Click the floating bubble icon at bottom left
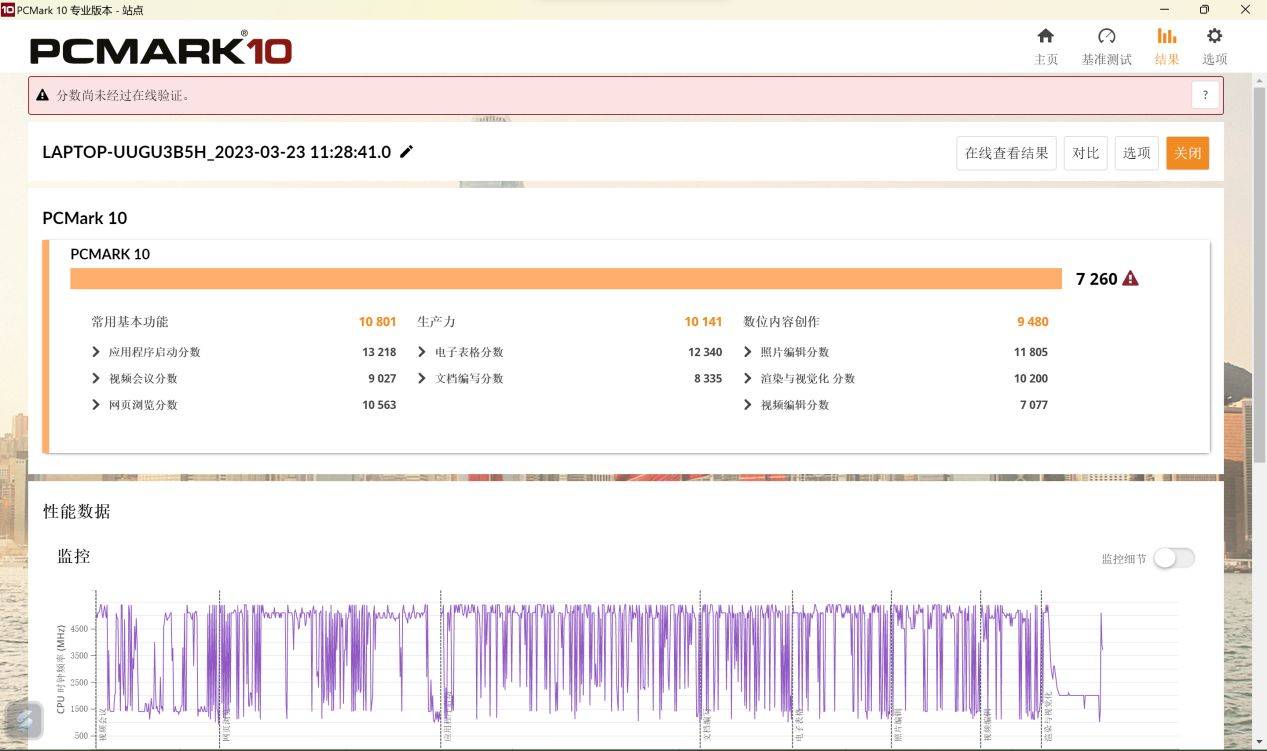Screen dimensions: 1267x751 point(22,720)
